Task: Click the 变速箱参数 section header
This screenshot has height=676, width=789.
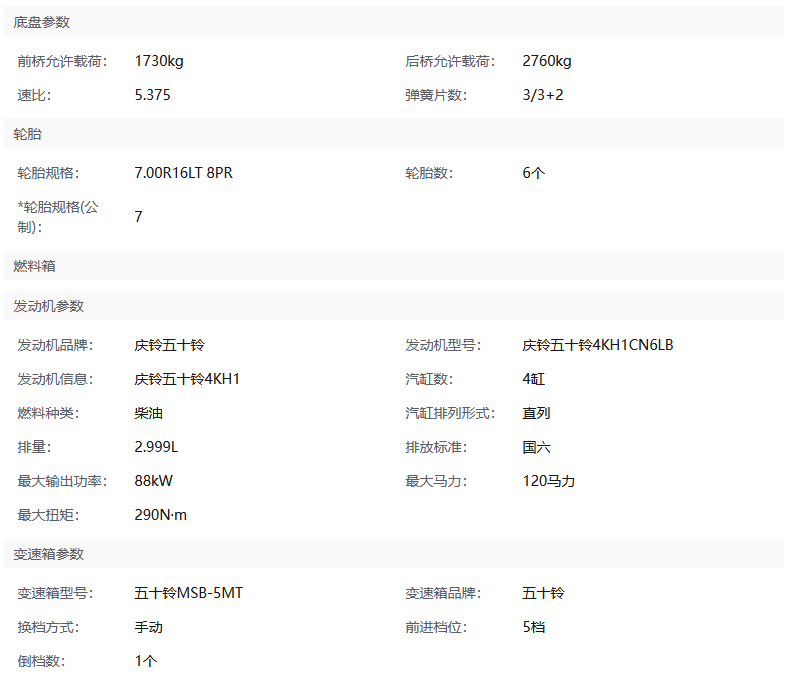Action: point(49,554)
